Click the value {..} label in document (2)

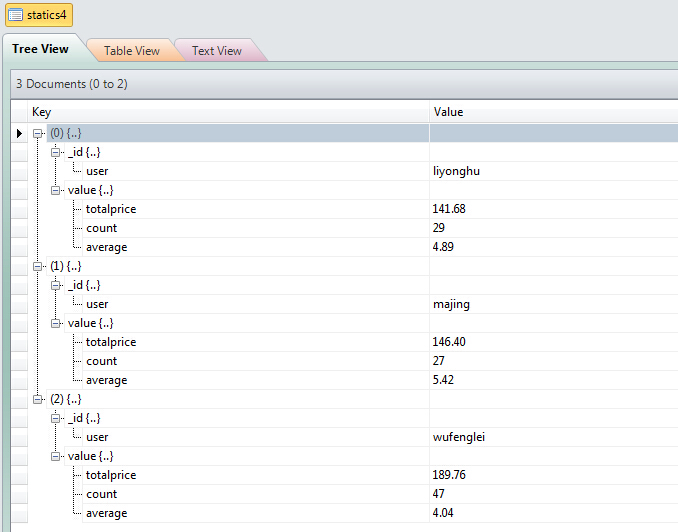[x=90, y=456]
